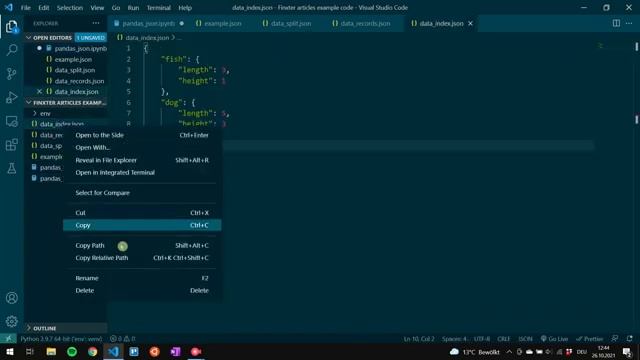The width and height of the screenshot is (640, 360).
Task: Open the Search view
Action: [12, 50]
